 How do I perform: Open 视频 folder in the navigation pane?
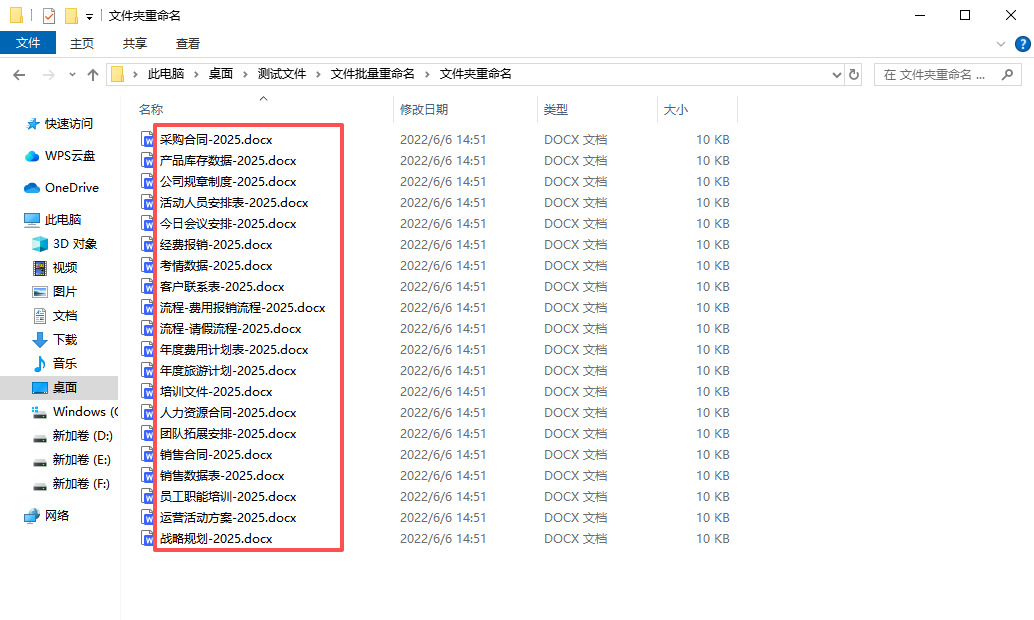[x=65, y=267]
